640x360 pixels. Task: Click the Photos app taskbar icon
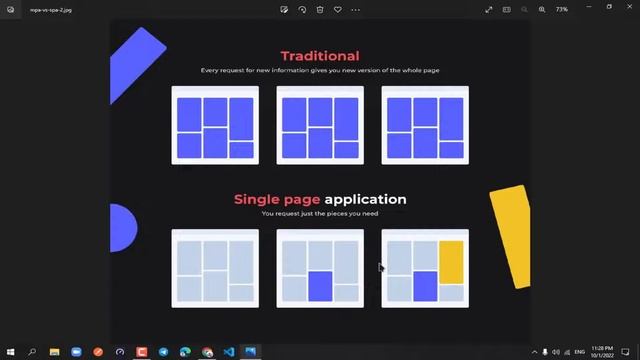(x=251, y=351)
